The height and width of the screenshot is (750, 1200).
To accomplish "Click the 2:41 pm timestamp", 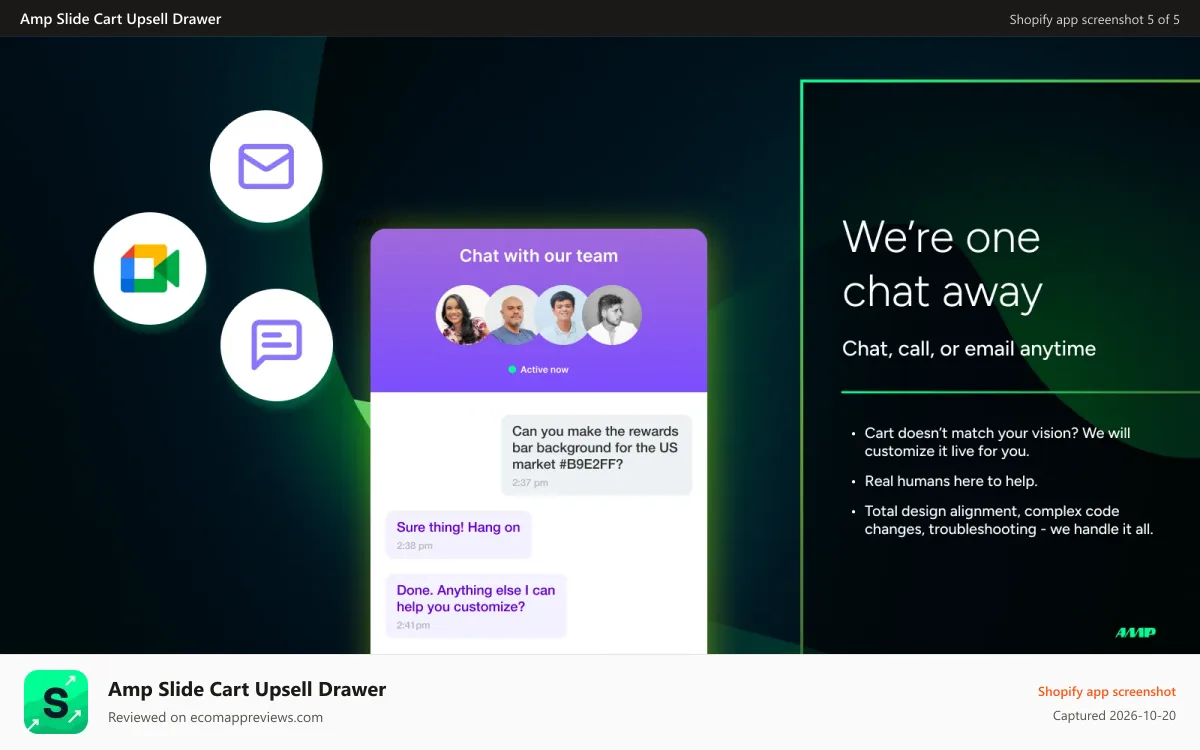I will coord(413,625).
